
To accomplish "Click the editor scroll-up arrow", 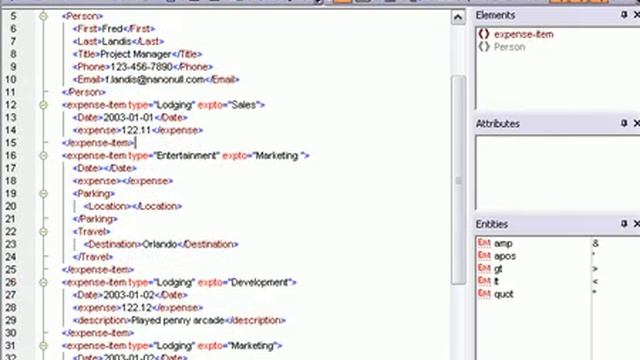I will point(458,17).
